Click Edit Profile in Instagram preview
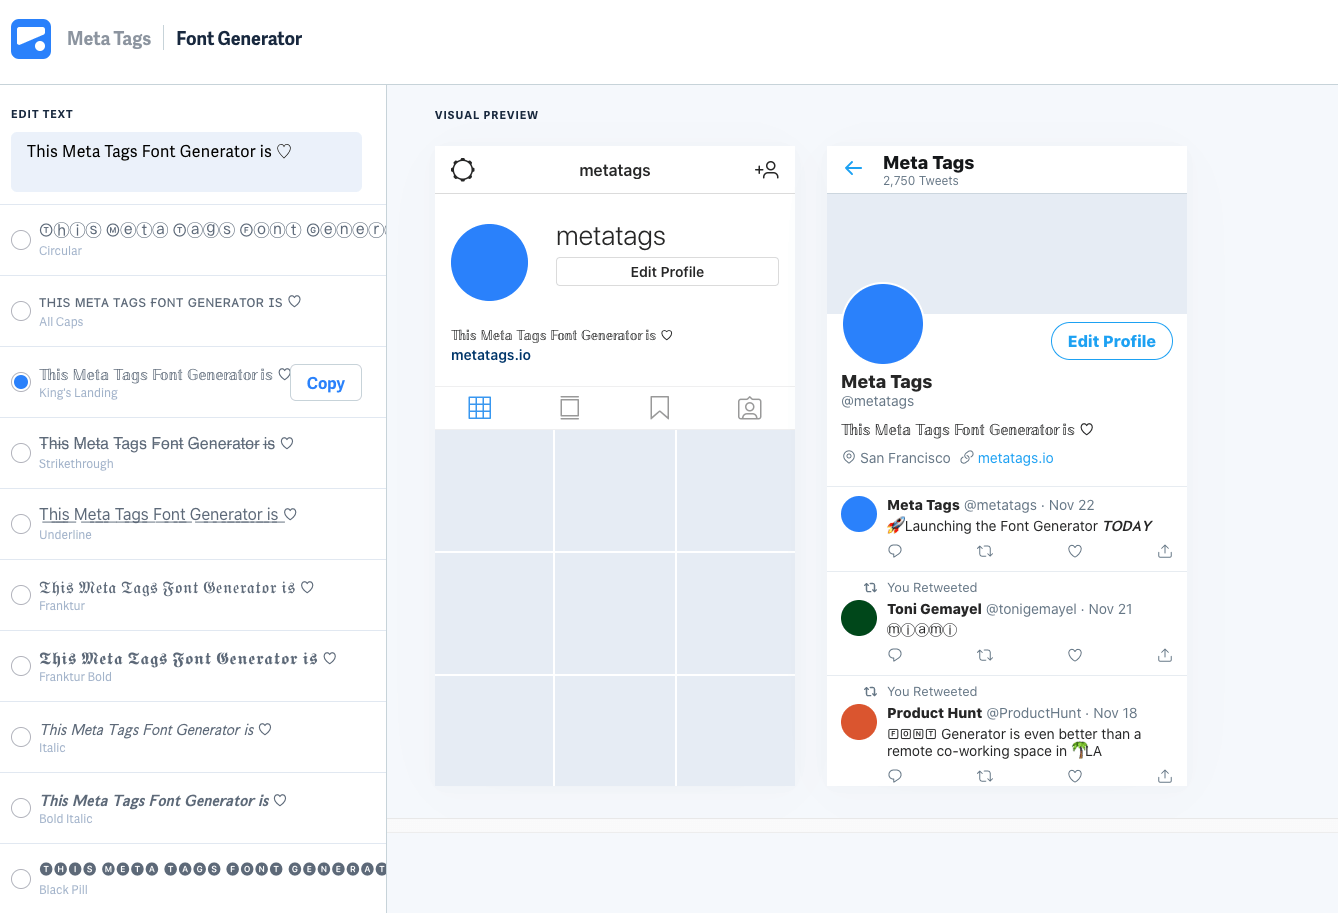The height and width of the screenshot is (913, 1338). [x=667, y=272]
